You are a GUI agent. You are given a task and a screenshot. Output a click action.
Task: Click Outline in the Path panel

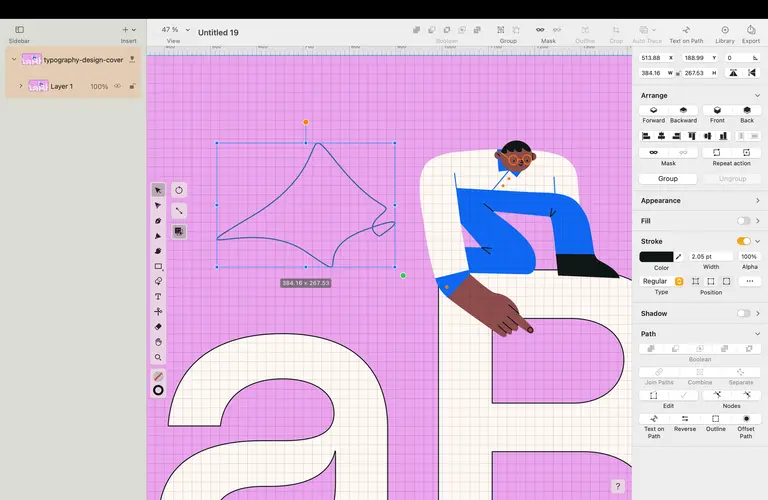[x=716, y=419]
